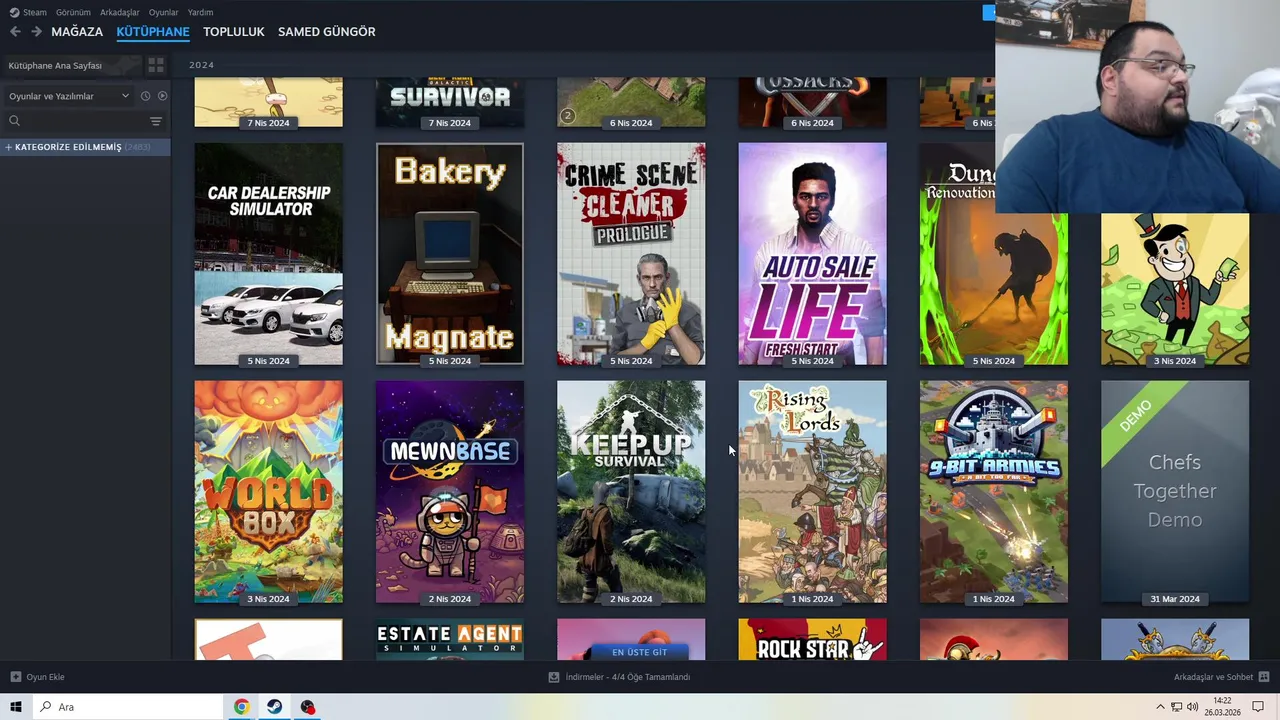The height and width of the screenshot is (720, 1280).
Task: Switch to the Mağaza tab
Action: tap(77, 32)
